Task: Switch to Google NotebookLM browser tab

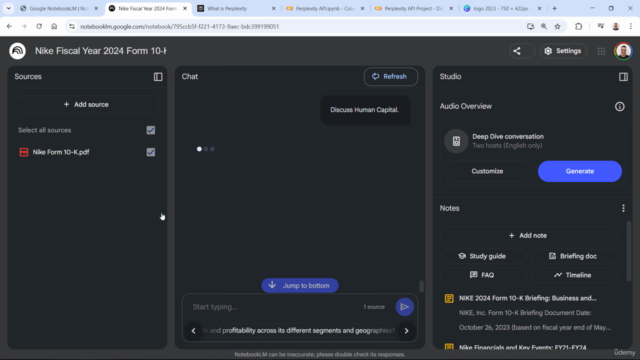Action: [58, 9]
